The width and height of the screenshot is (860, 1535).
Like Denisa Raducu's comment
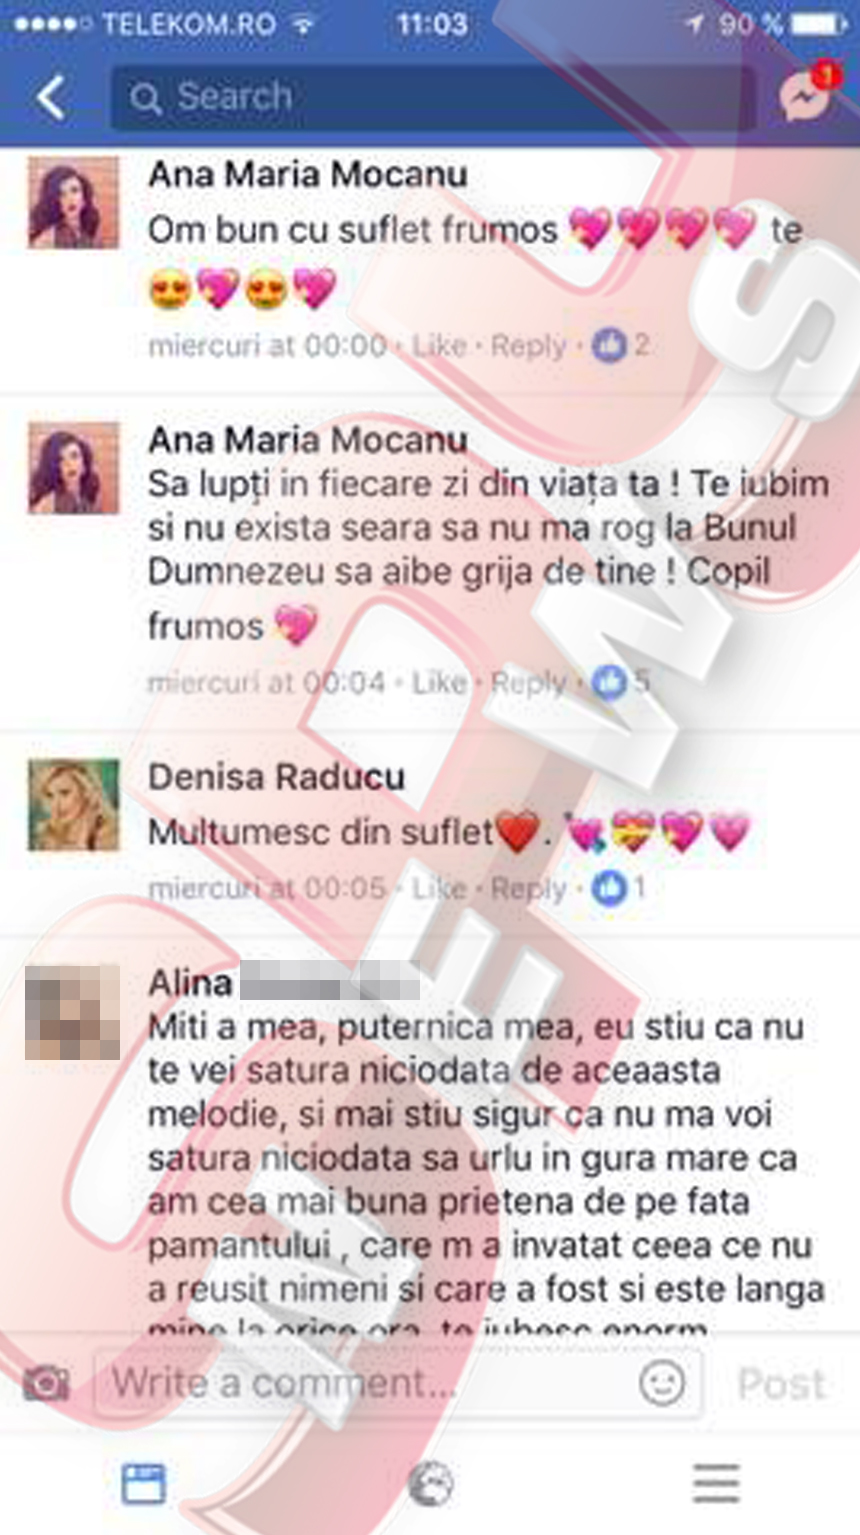tap(439, 888)
